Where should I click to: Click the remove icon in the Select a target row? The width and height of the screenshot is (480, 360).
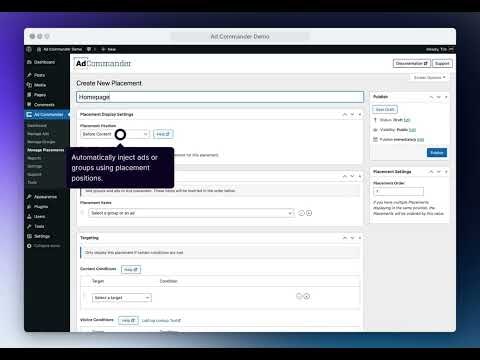click(x=299, y=296)
